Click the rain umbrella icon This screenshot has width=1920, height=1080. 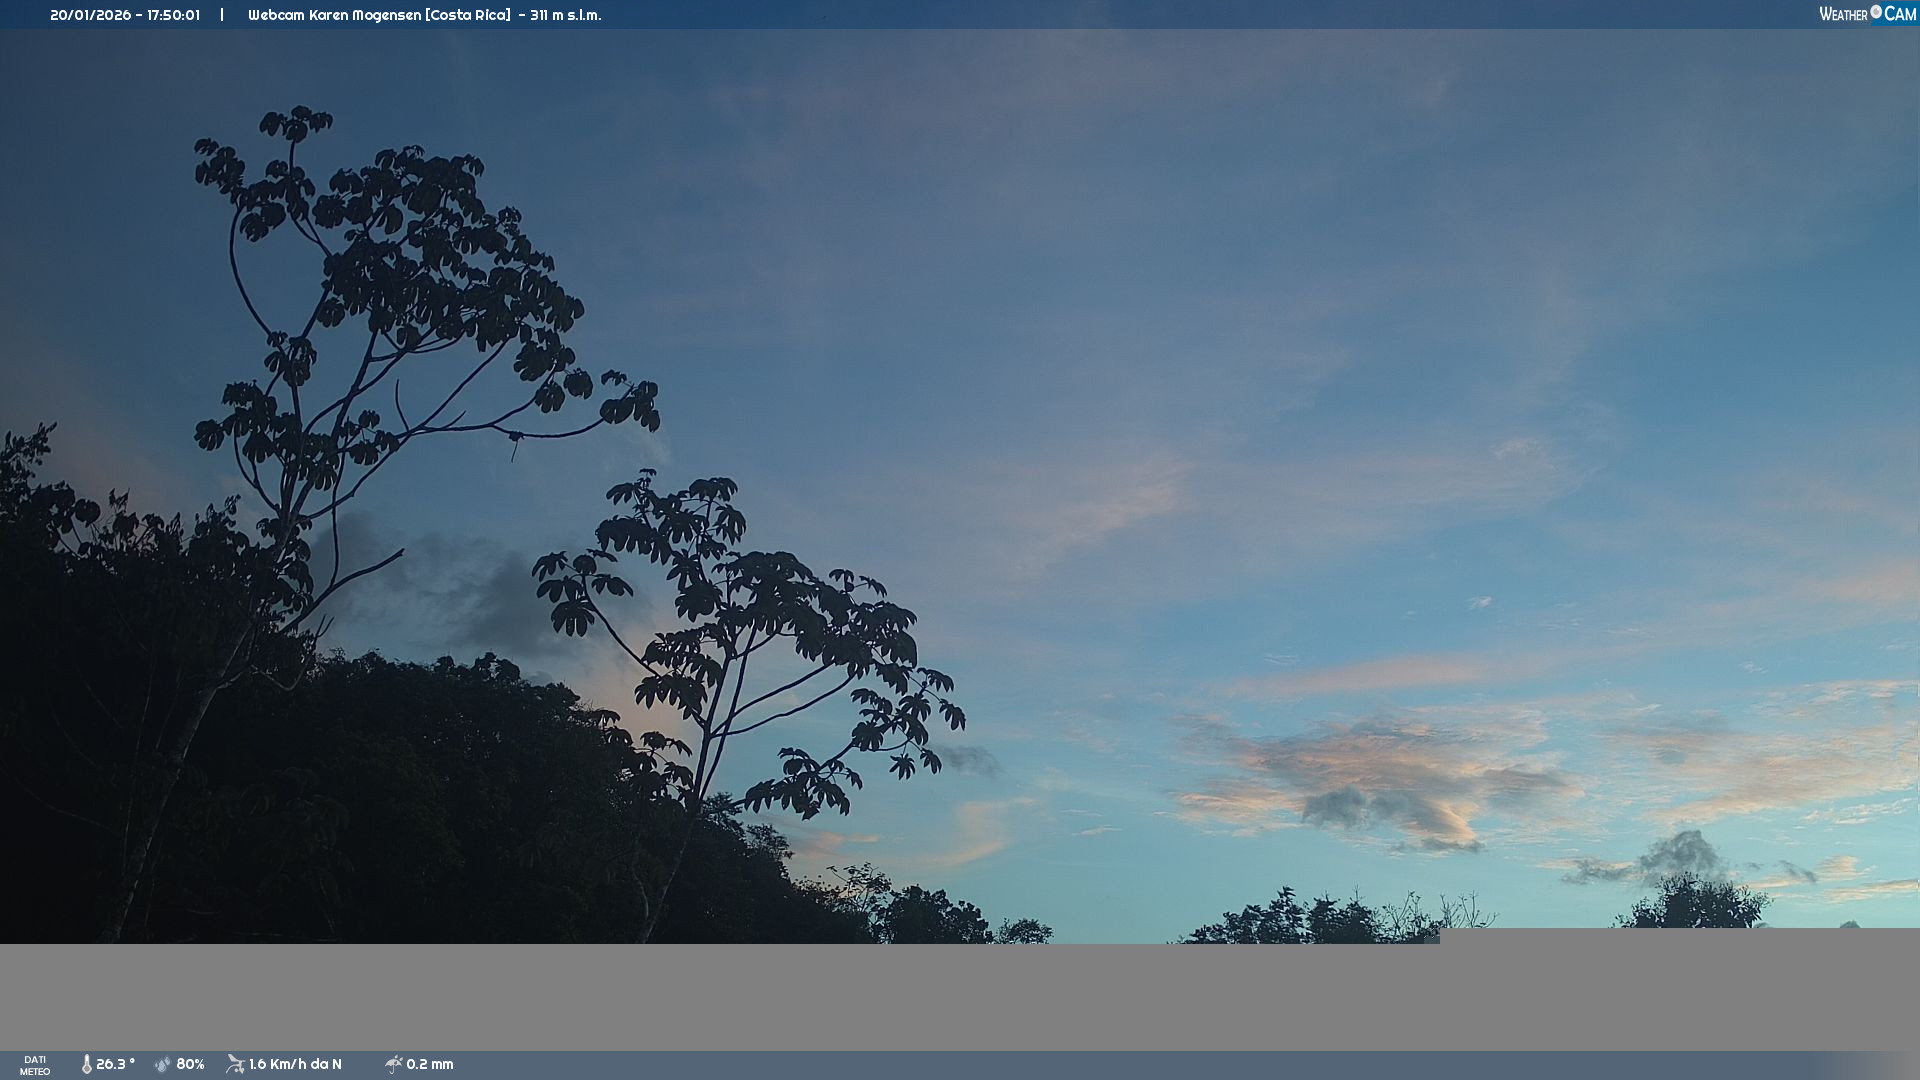tap(393, 1064)
